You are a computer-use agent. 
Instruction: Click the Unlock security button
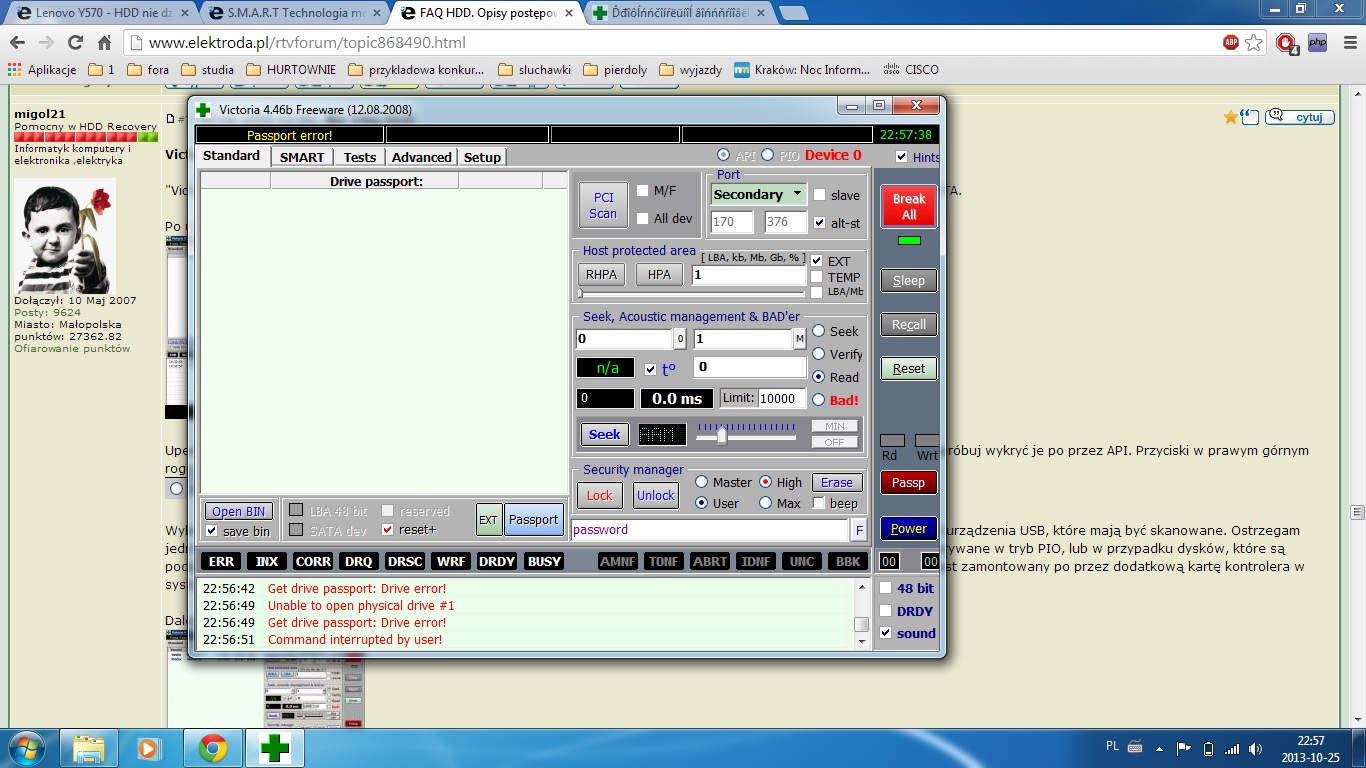pos(656,495)
